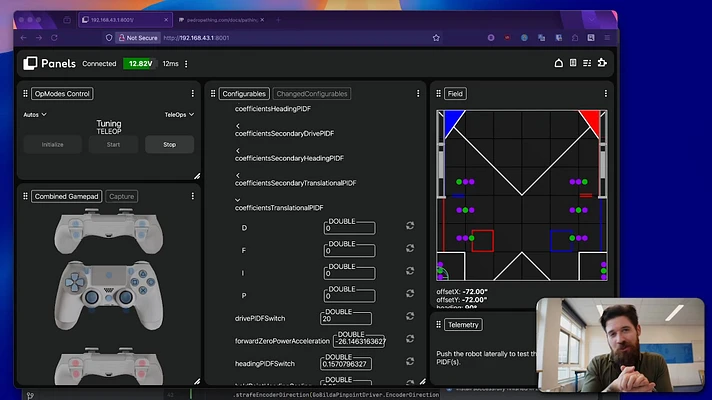Open the Field panel three-dot menu

tap(606, 94)
